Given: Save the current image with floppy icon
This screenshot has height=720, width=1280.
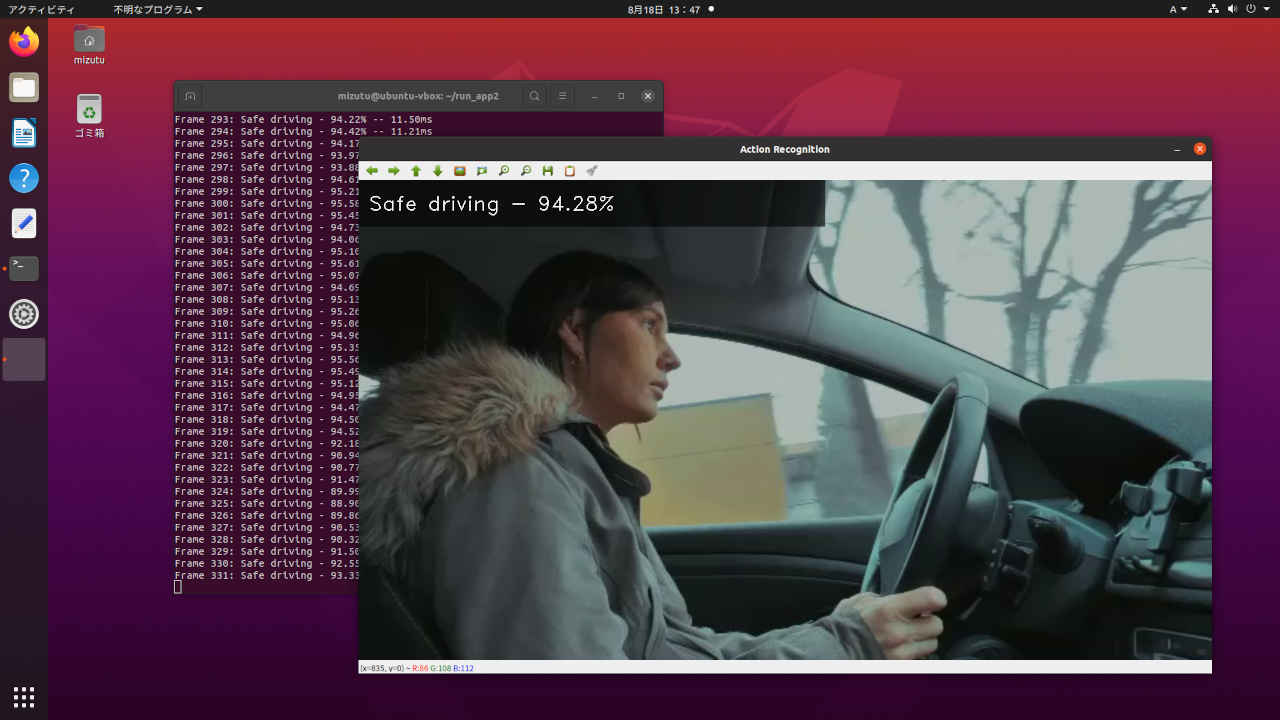Looking at the screenshot, I should point(548,171).
